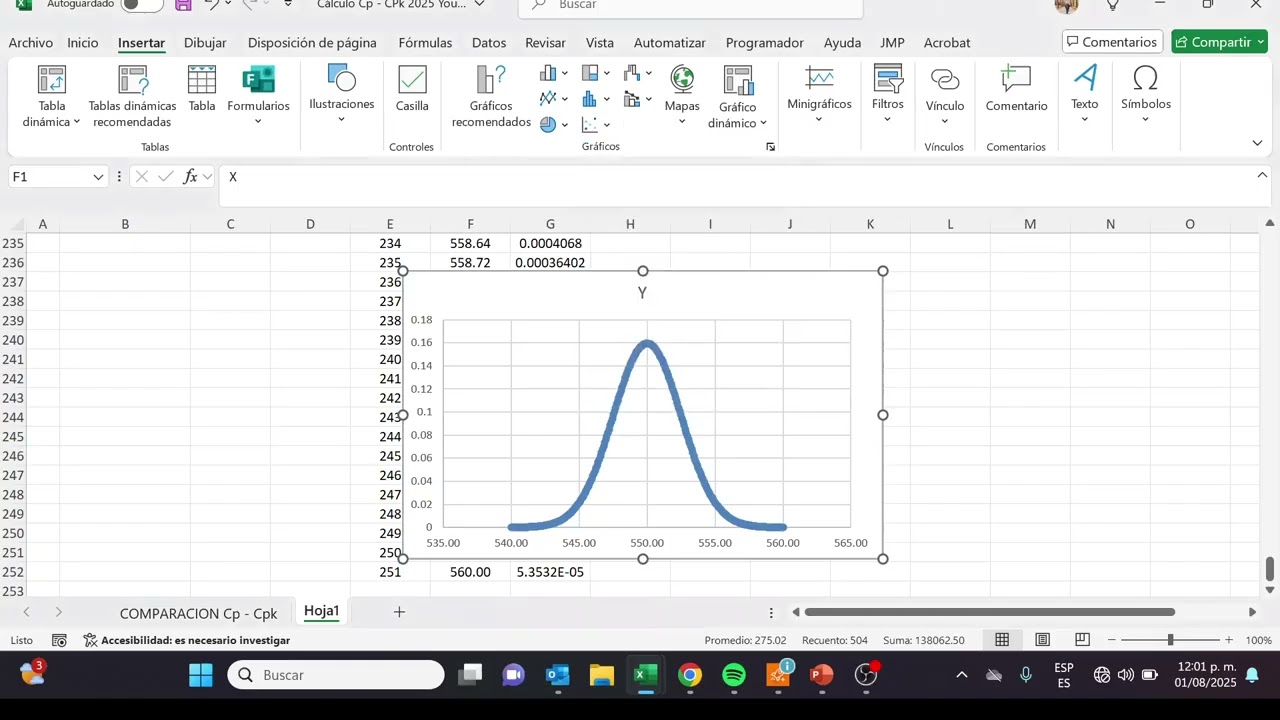The width and height of the screenshot is (1280, 720).
Task: Switch to Page Layout view
Action: click(x=1042, y=640)
